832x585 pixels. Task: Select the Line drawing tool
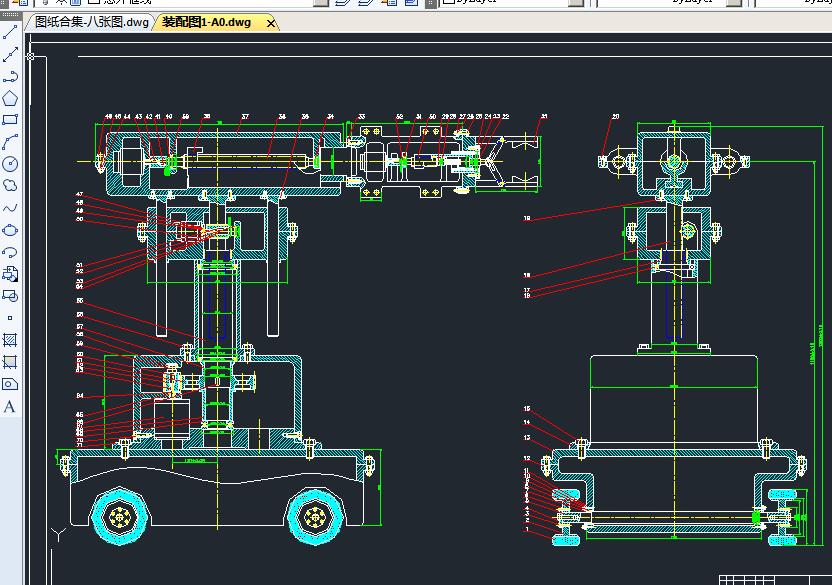10,32
